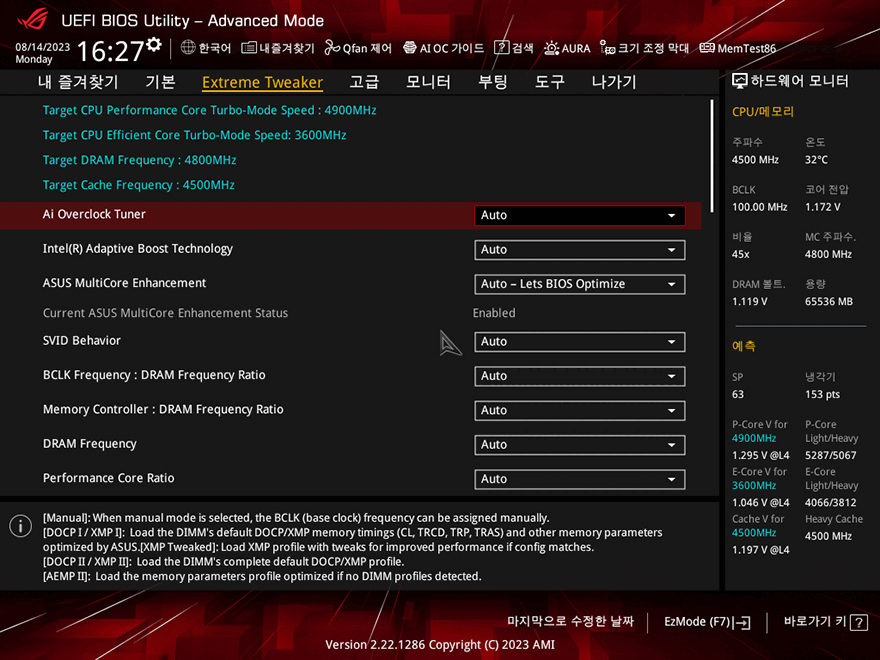
Task: Click 크기 조정 막대 button
Action: point(644,48)
